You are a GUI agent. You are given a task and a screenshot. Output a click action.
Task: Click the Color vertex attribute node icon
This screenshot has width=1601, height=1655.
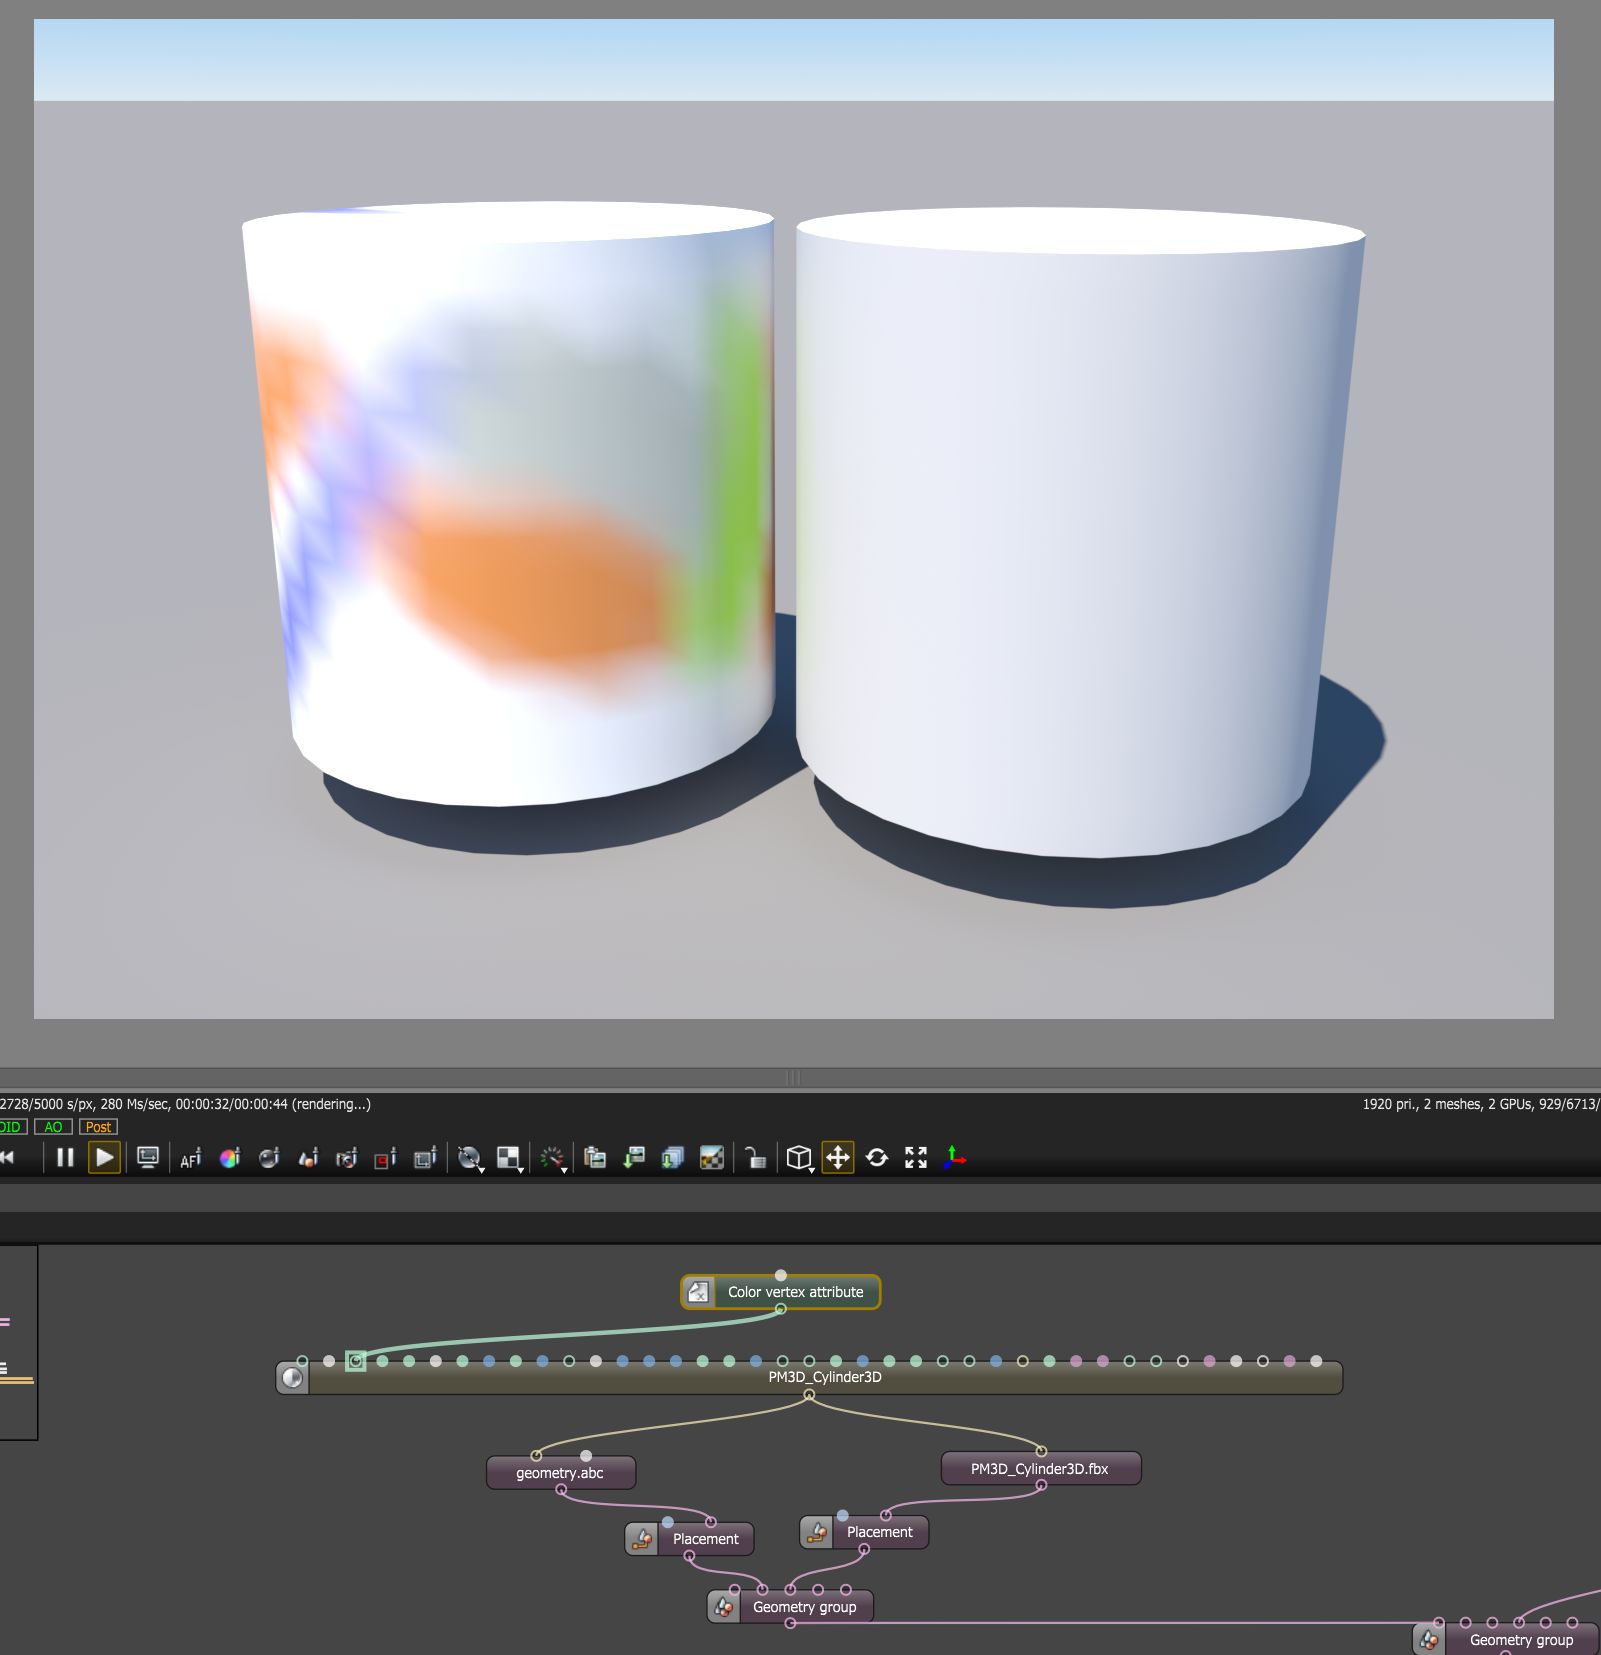699,1292
